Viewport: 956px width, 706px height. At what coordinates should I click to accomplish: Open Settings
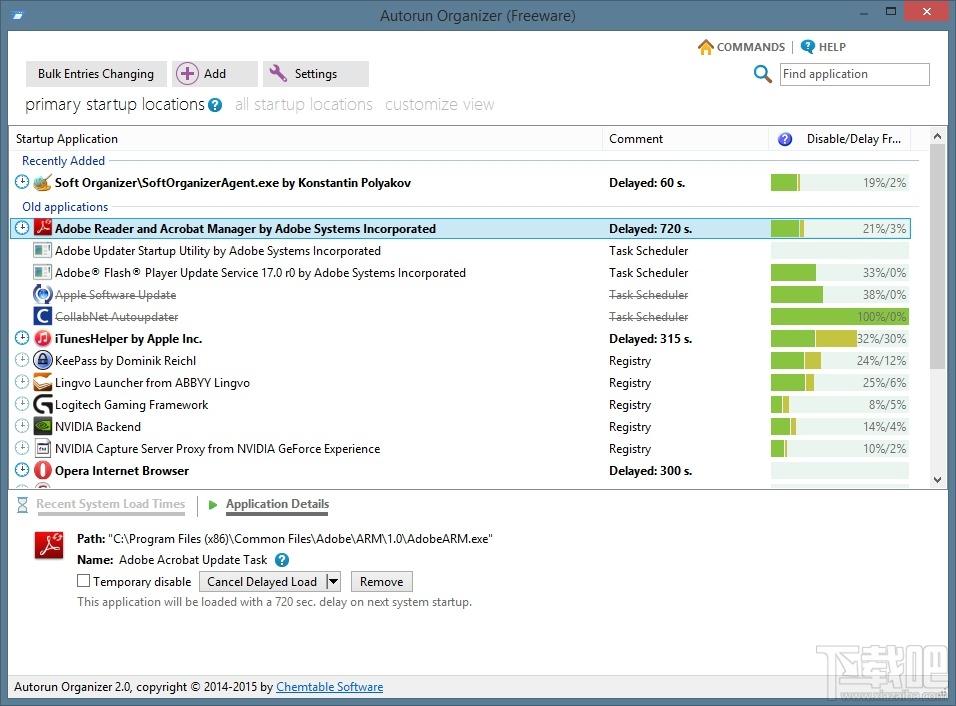tap(315, 74)
